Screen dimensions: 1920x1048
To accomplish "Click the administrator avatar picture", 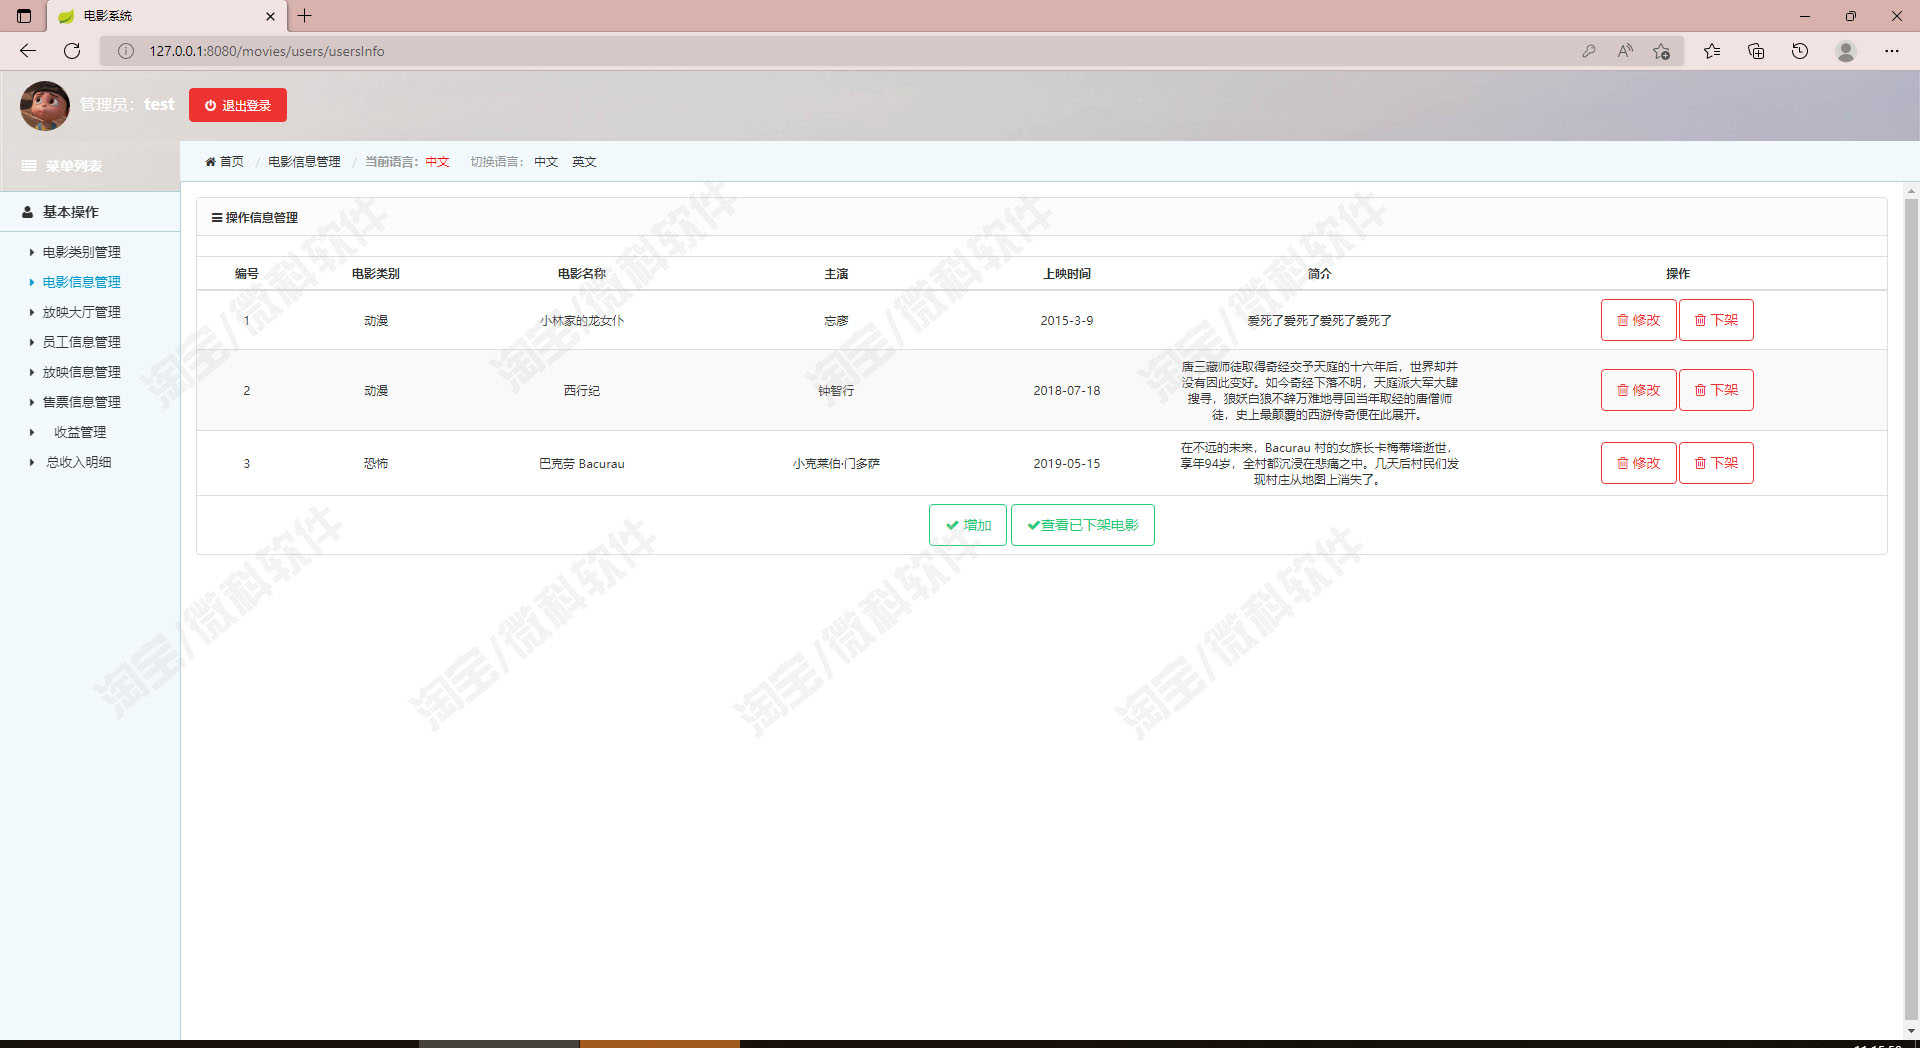I will tap(45, 106).
